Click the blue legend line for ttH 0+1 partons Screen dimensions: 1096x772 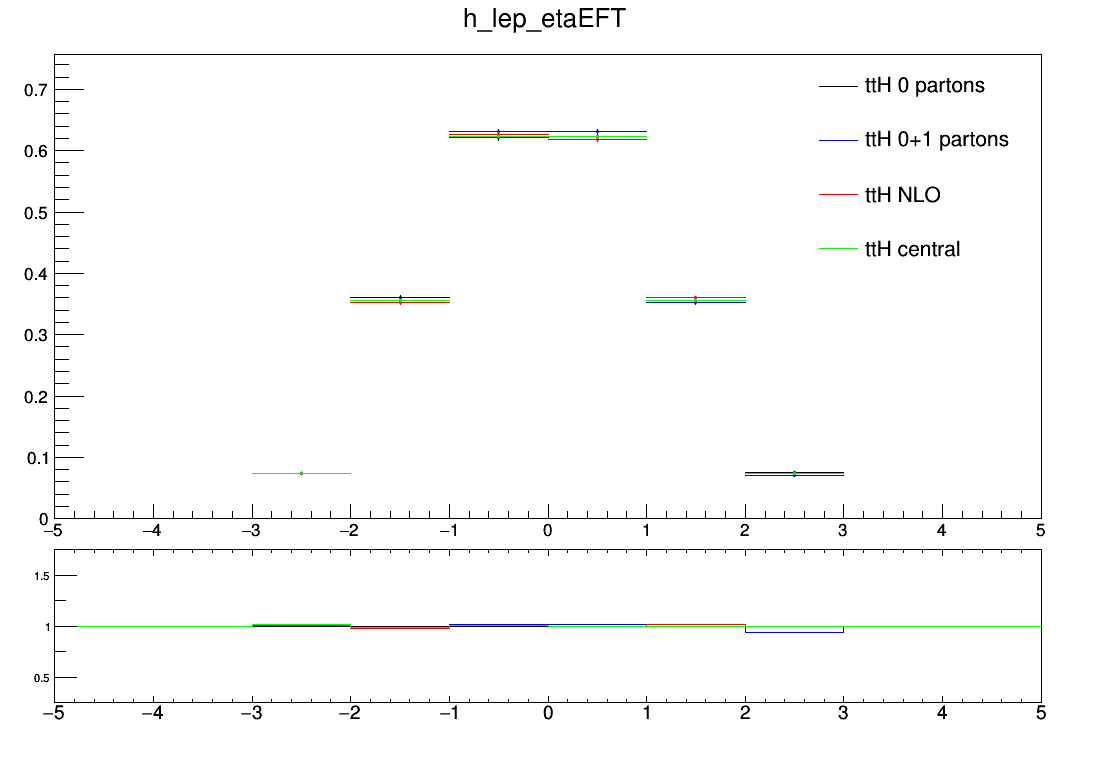tap(838, 141)
